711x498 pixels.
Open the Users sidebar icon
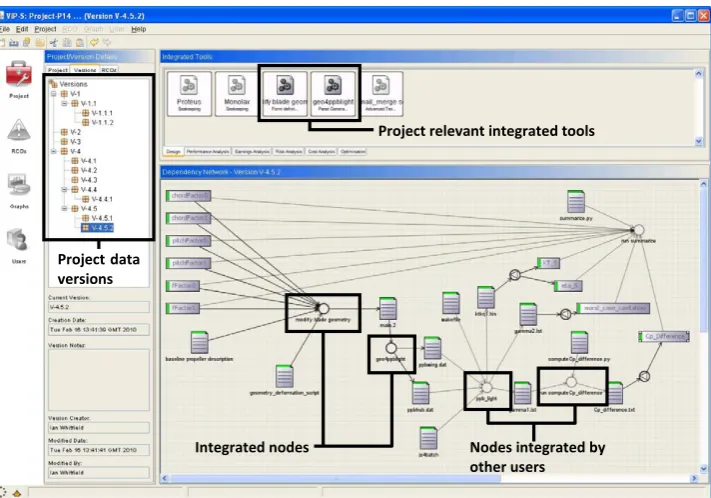pos(18,239)
